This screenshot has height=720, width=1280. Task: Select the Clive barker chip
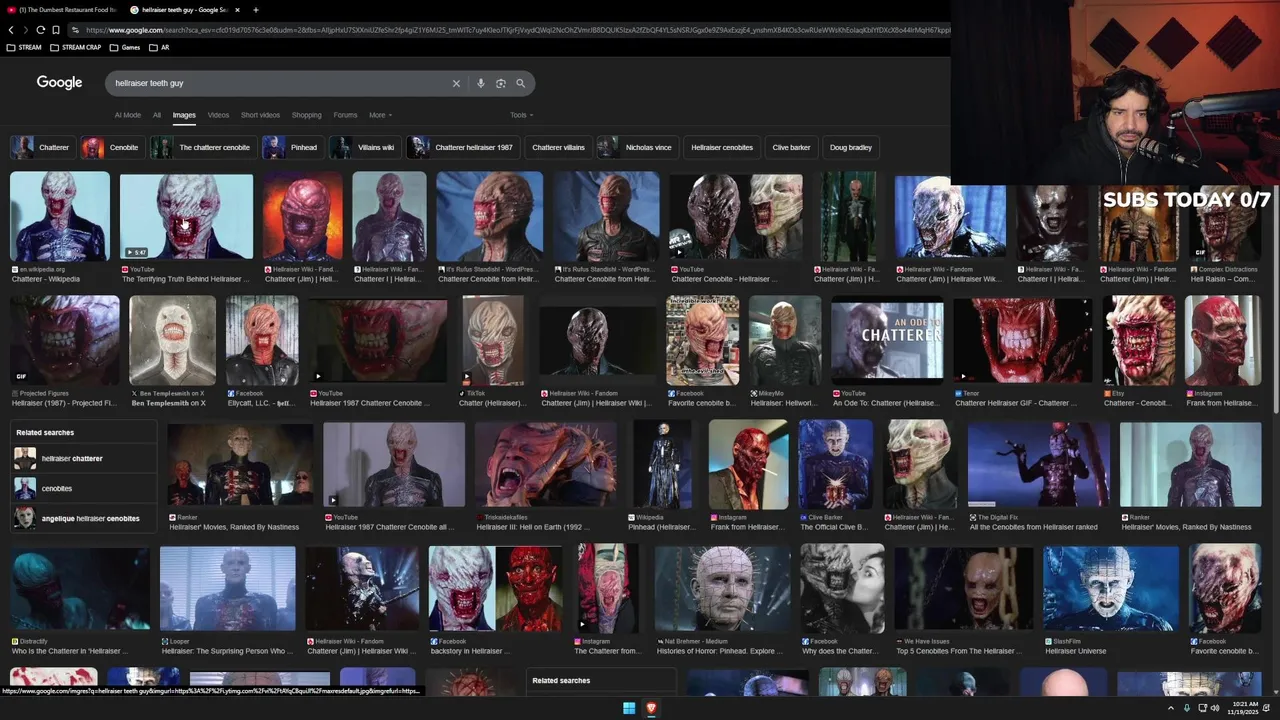791,147
